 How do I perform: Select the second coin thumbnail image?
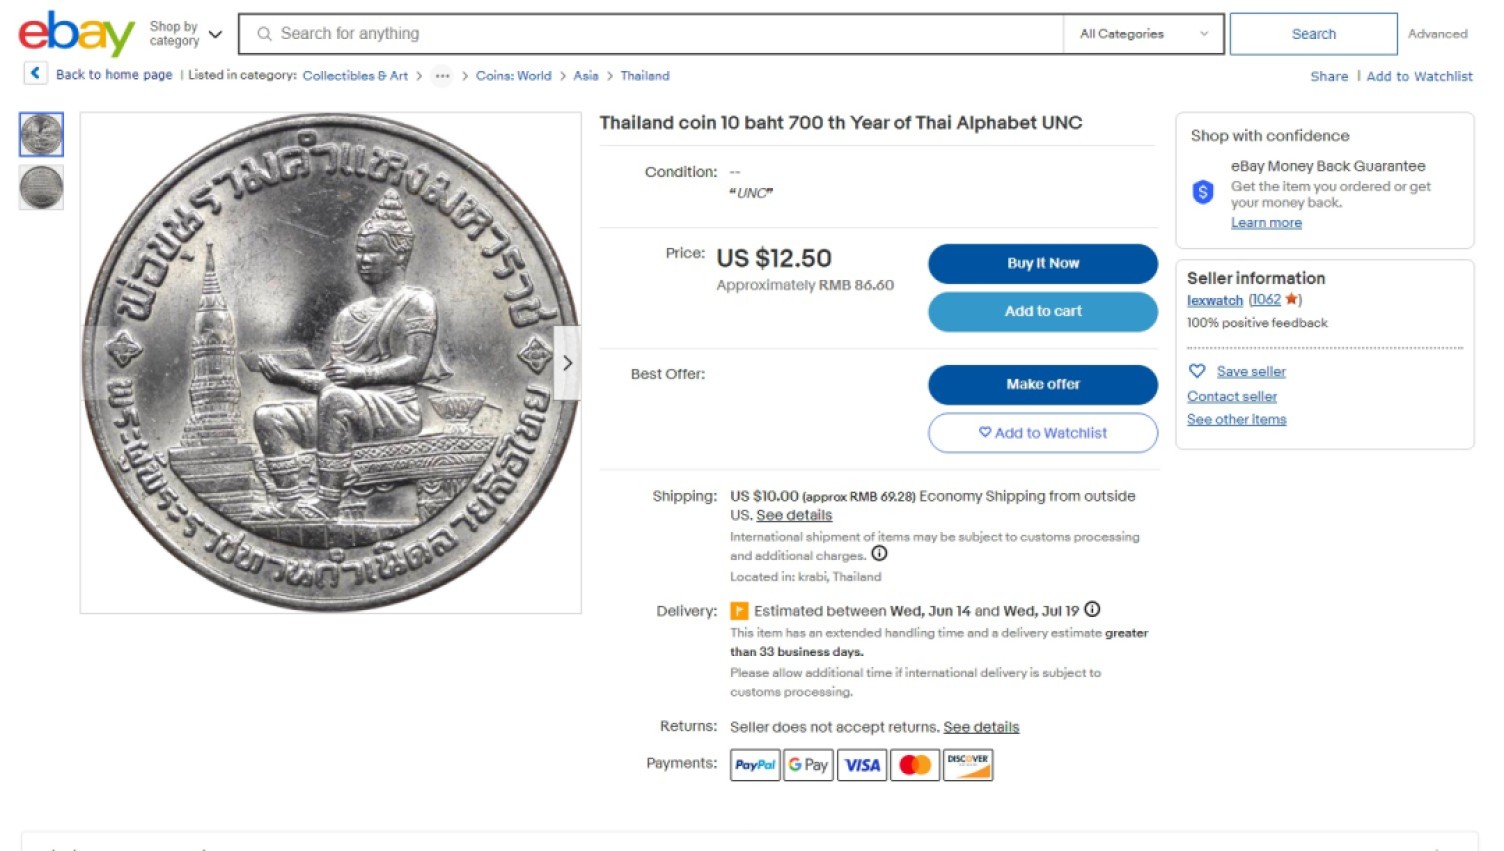click(41, 187)
